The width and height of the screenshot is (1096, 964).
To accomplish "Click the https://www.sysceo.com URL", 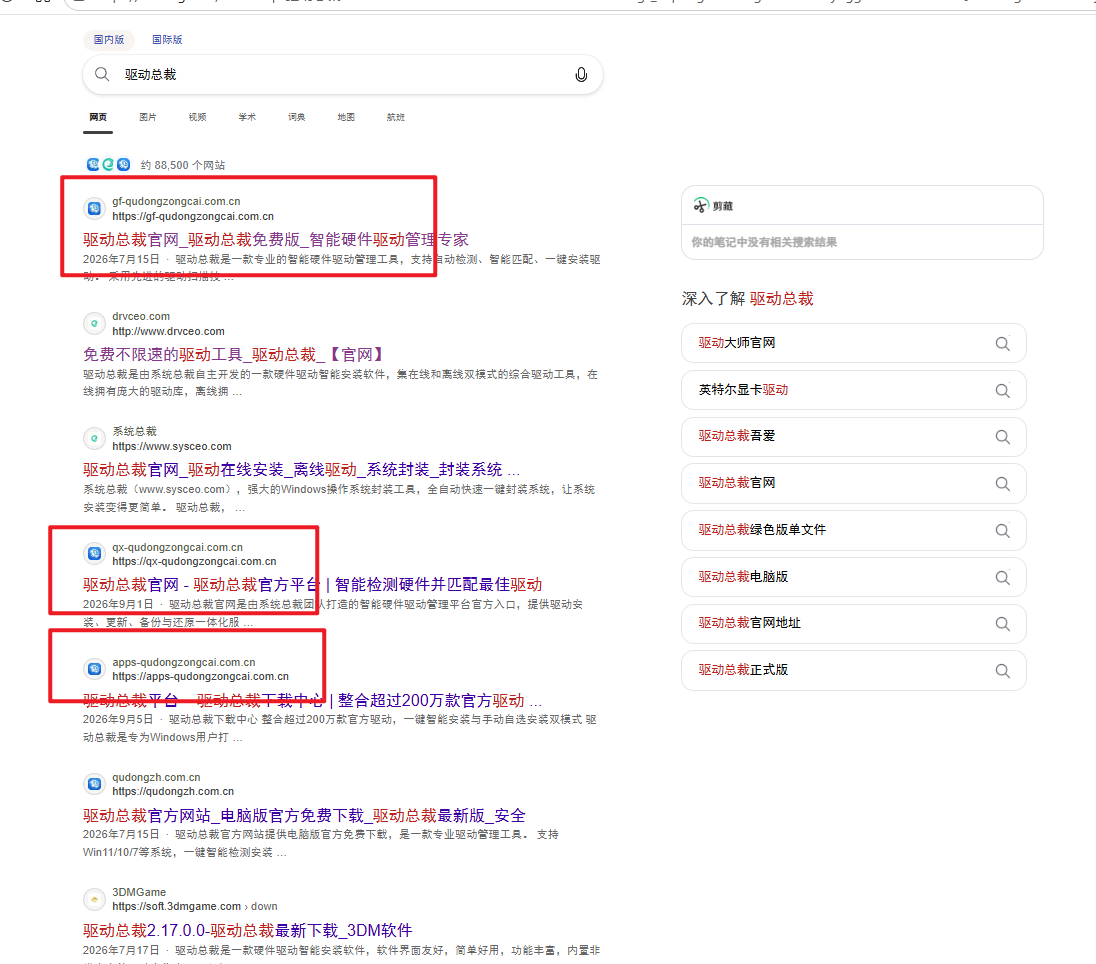I will (x=172, y=446).
